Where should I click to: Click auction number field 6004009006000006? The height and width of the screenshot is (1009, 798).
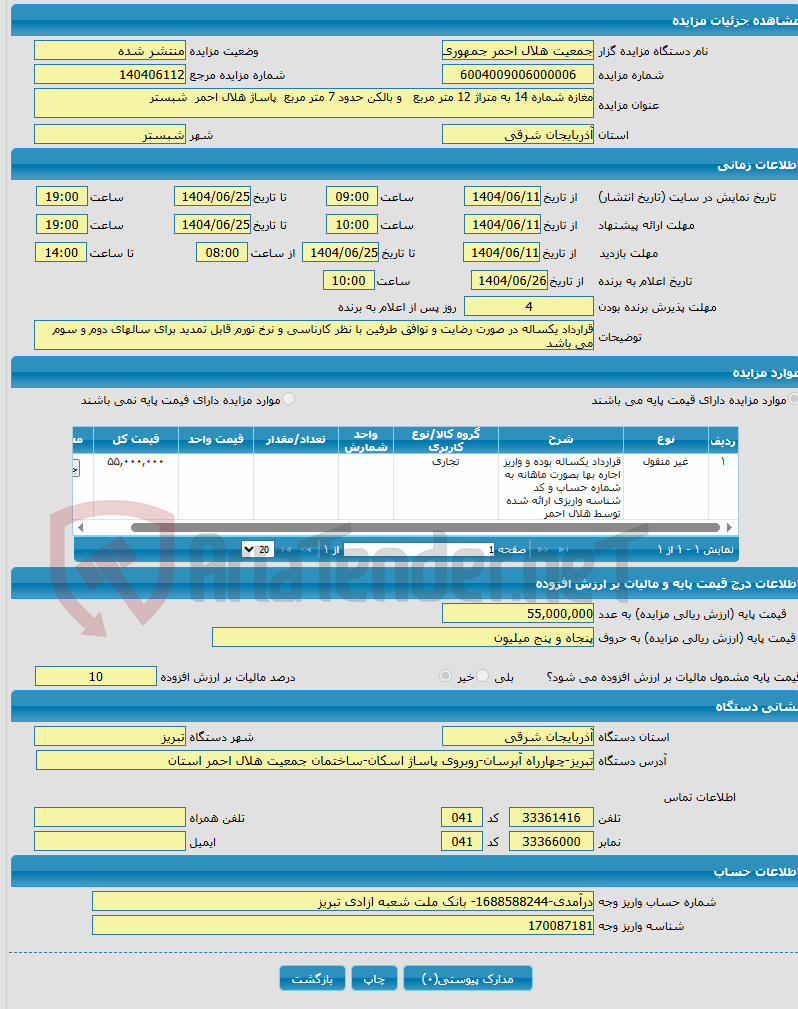click(x=517, y=75)
